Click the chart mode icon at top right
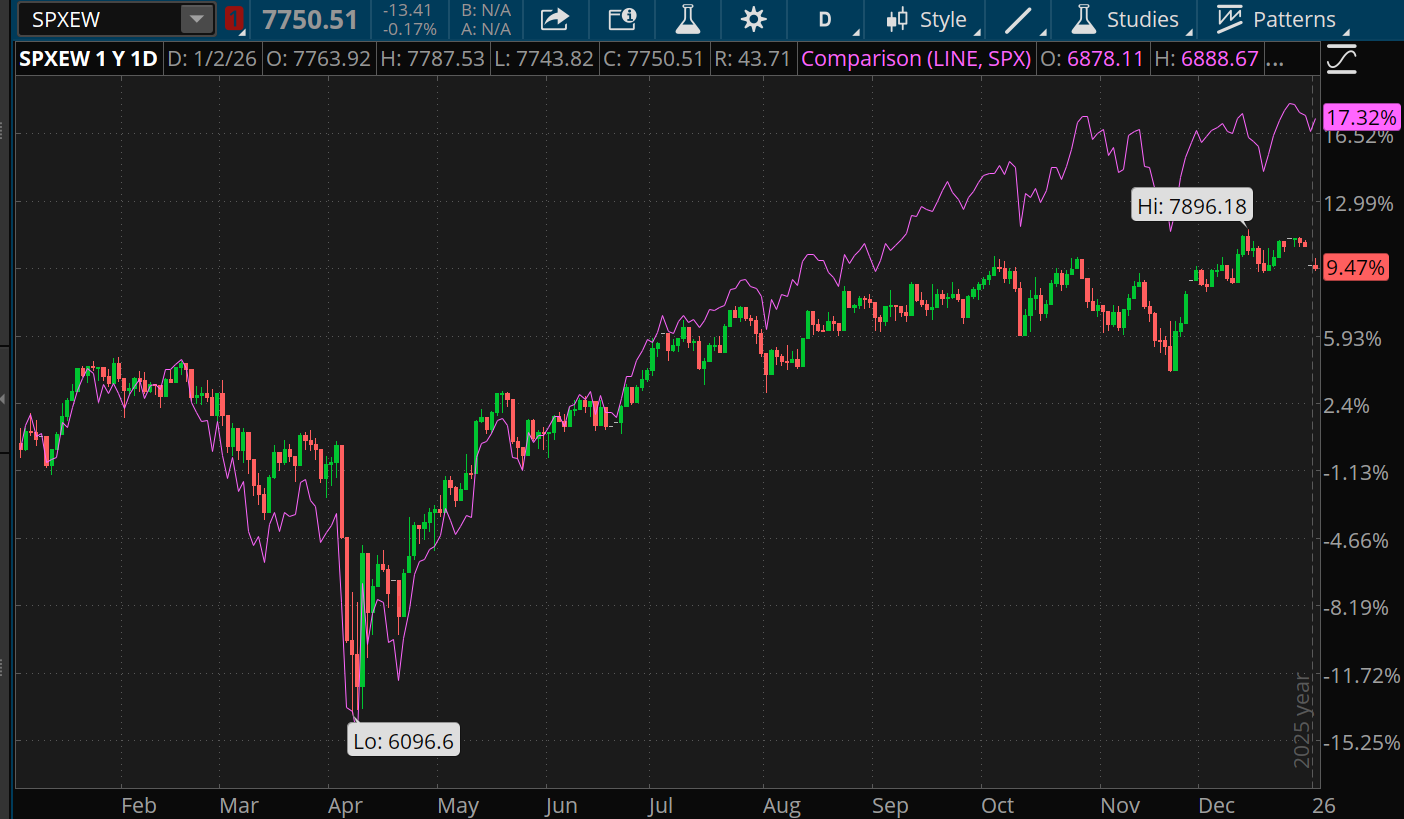The width and height of the screenshot is (1404, 819). pos(1341,58)
